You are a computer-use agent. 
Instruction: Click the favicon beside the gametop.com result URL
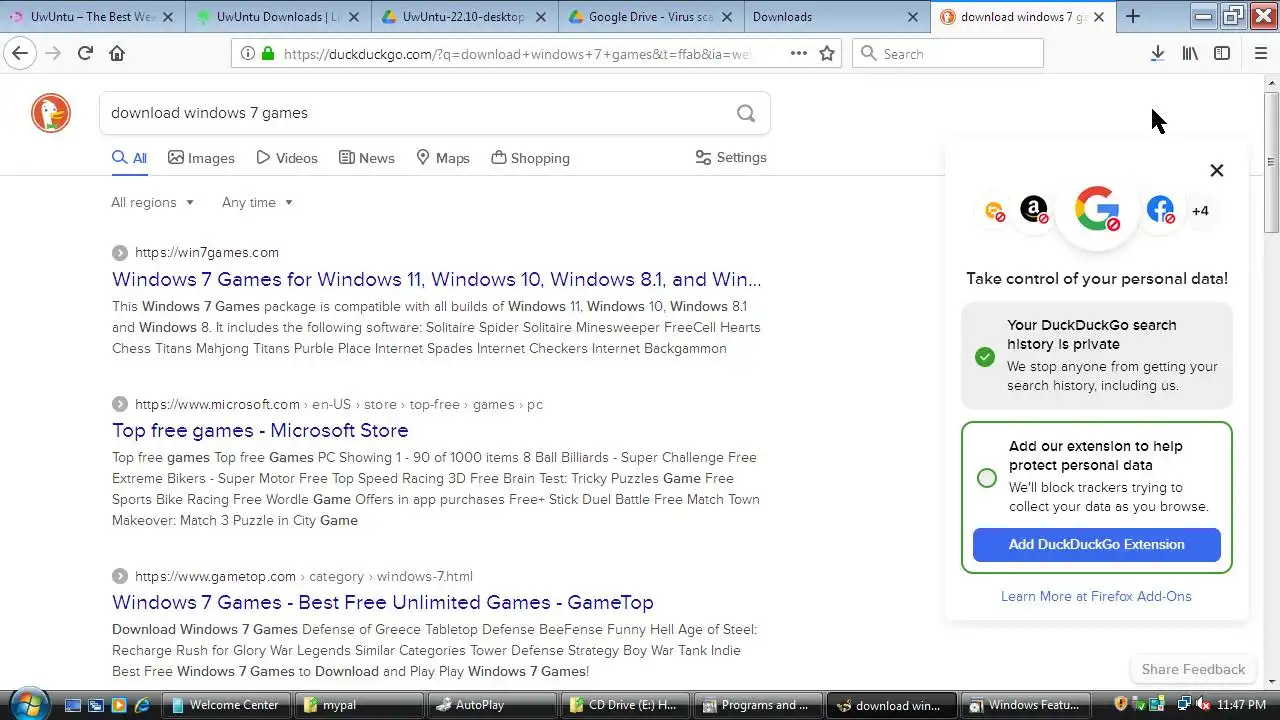pos(120,576)
